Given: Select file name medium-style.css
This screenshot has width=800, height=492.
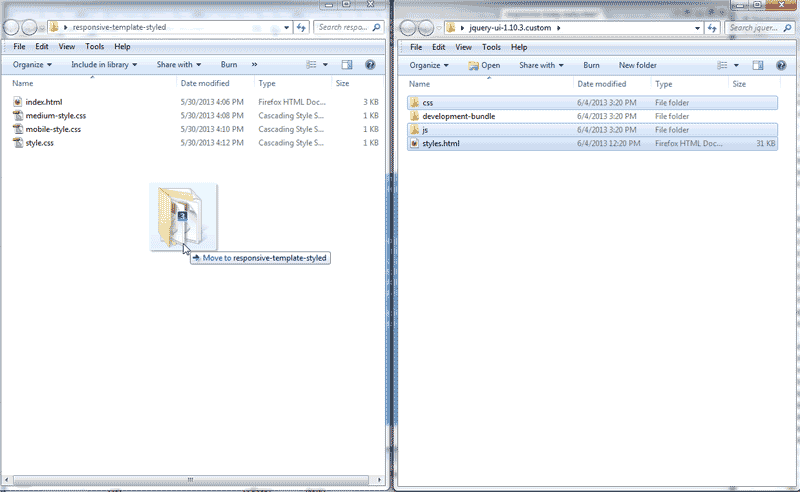Looking at the screenshot, I should pyautogui.click(x=56, y=115).
